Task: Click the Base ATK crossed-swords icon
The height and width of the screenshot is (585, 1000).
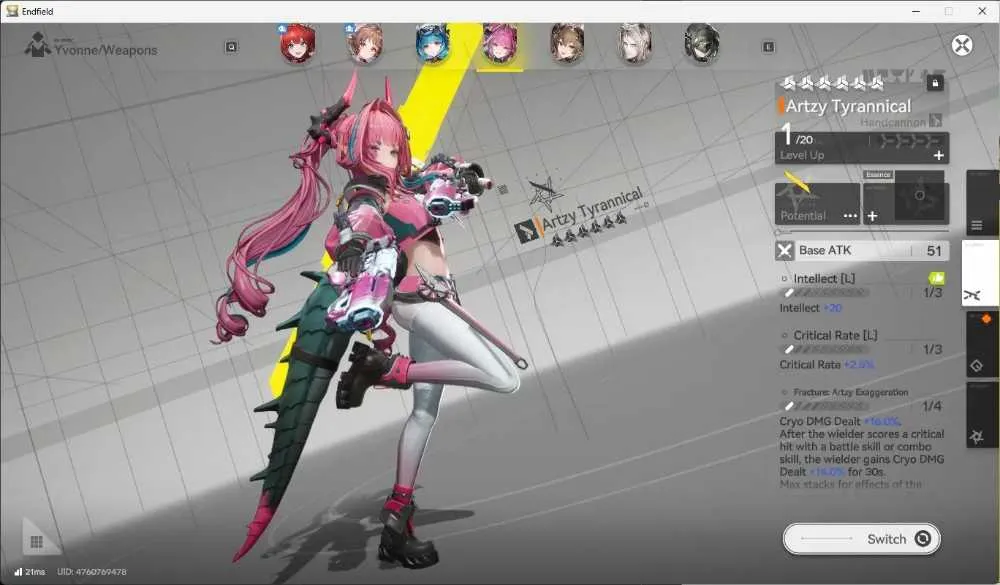Action: click(x=784, y=251)
